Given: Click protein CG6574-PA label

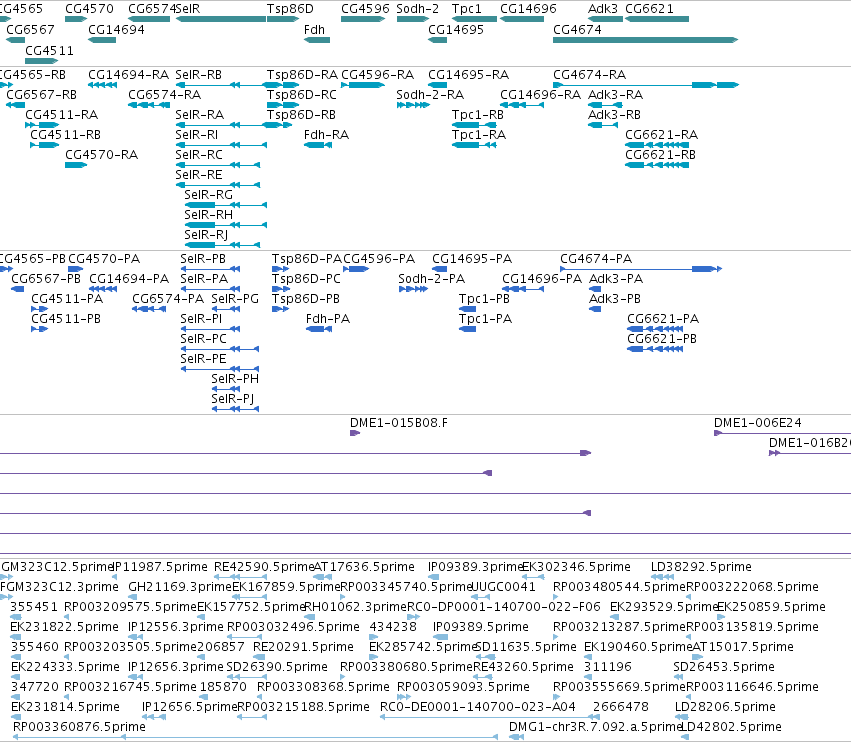Looking at the screenshot, I should pos(168,299).
